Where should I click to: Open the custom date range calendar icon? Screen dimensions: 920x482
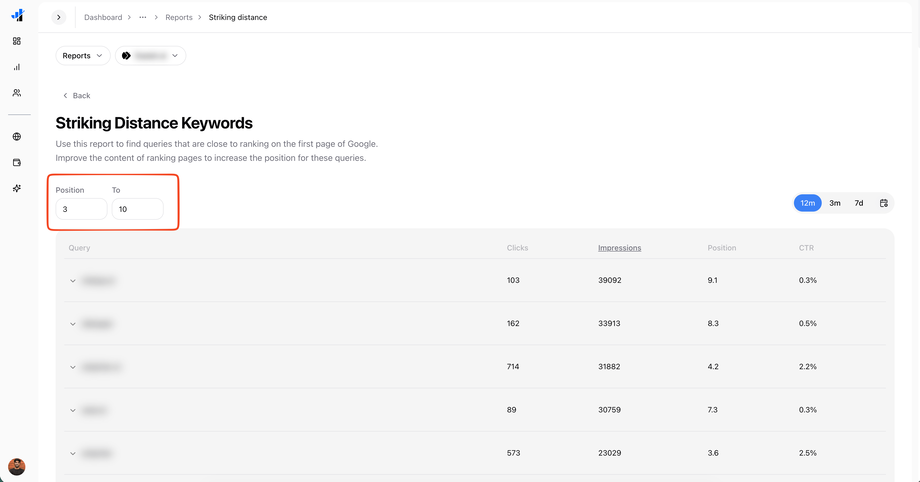tap(883, 203)
